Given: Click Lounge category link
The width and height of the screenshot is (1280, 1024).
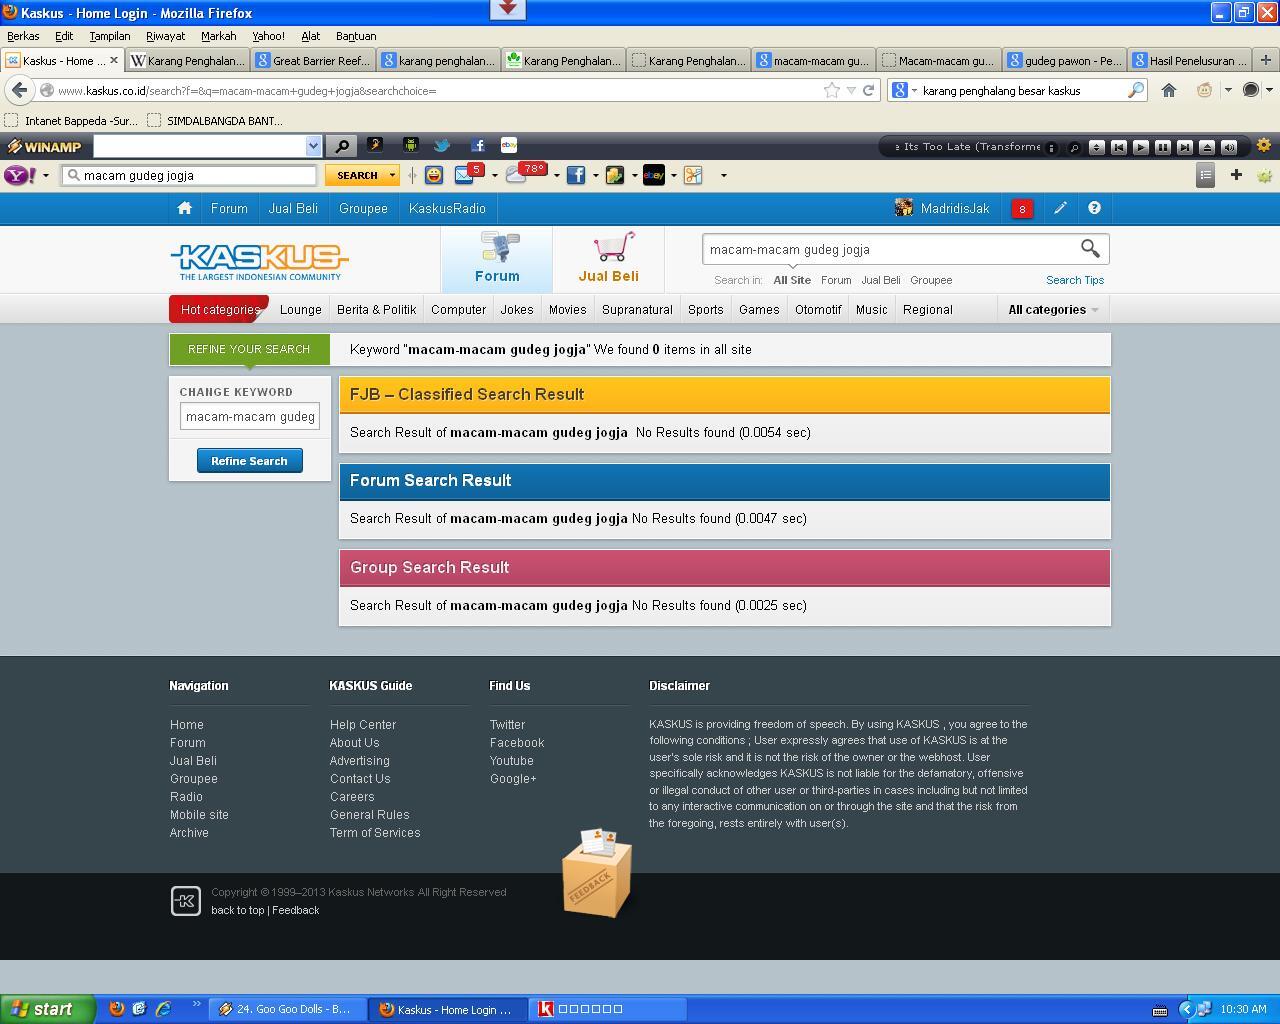Looking at the screenshot, I should coord(301,310).
